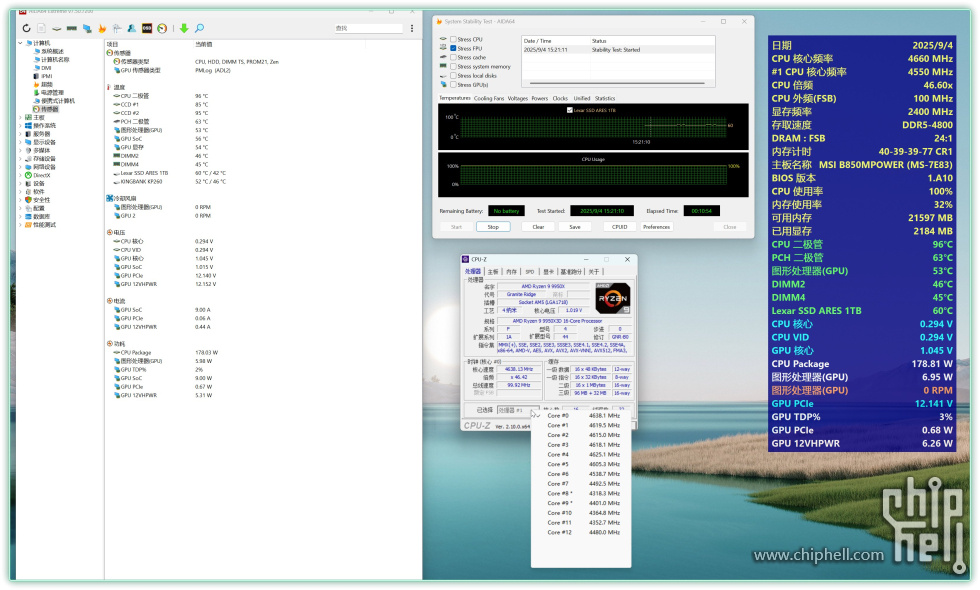Click the monitor diagnostics toolbar icon in AIDA64

(x=87, y=28)
